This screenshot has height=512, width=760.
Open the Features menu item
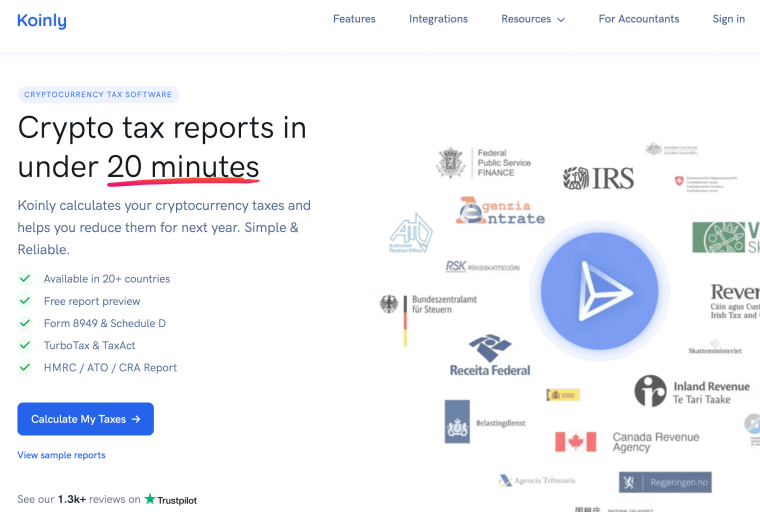click(354, 19)
